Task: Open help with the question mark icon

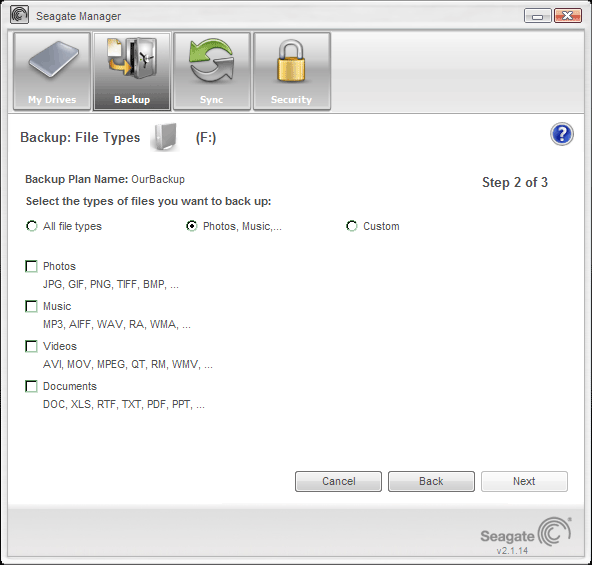Action: [561, 134]
